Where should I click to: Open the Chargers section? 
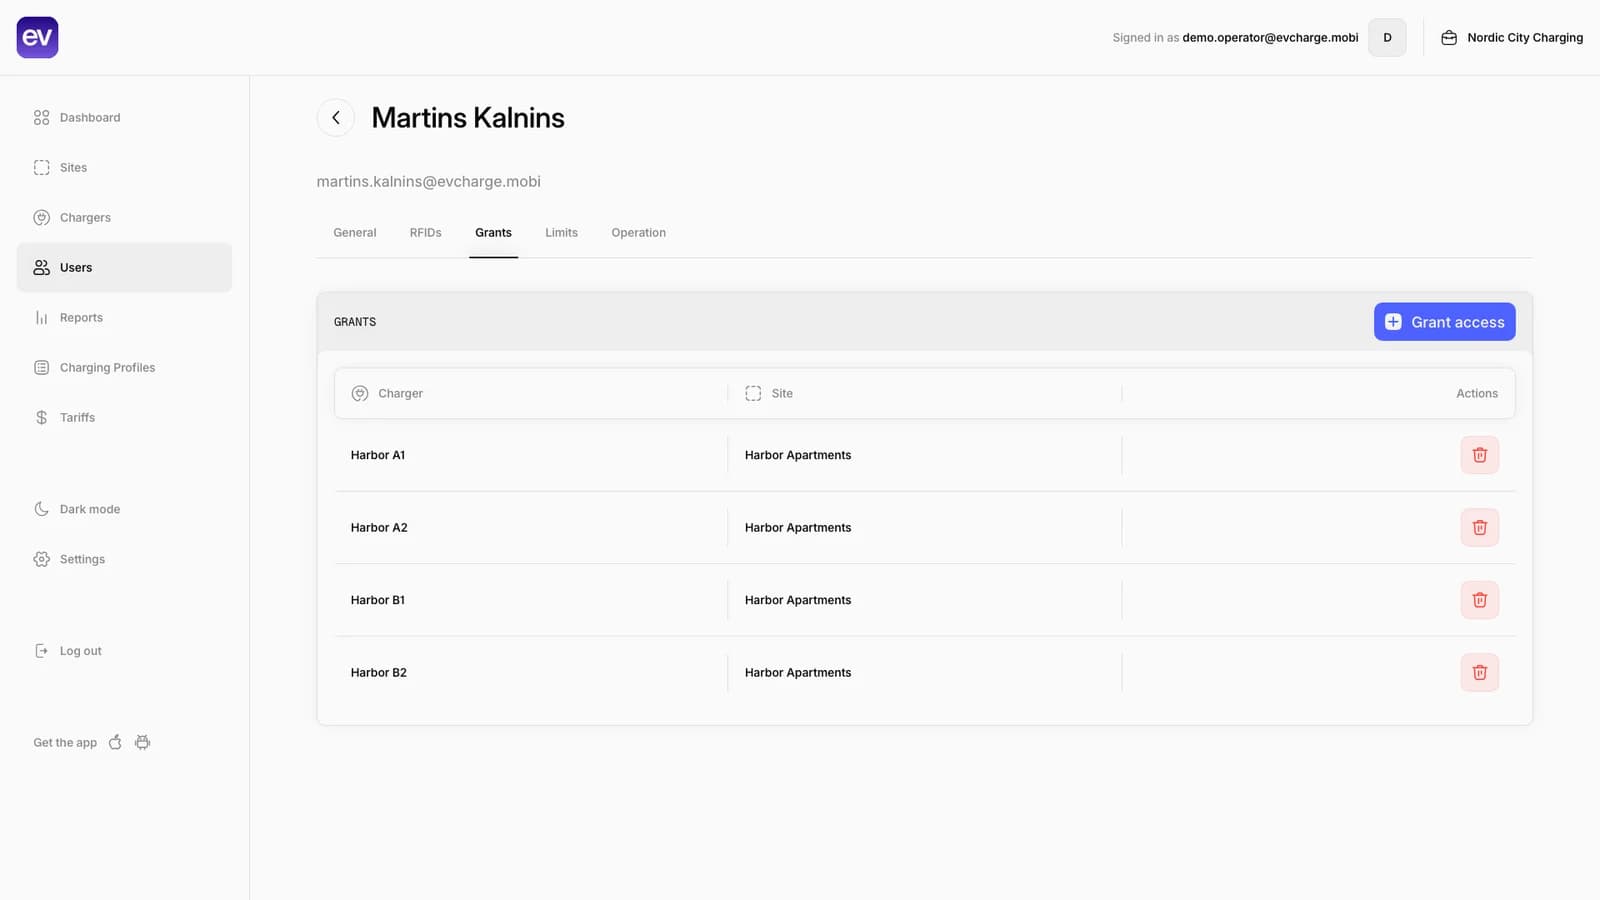pos(124,217)
